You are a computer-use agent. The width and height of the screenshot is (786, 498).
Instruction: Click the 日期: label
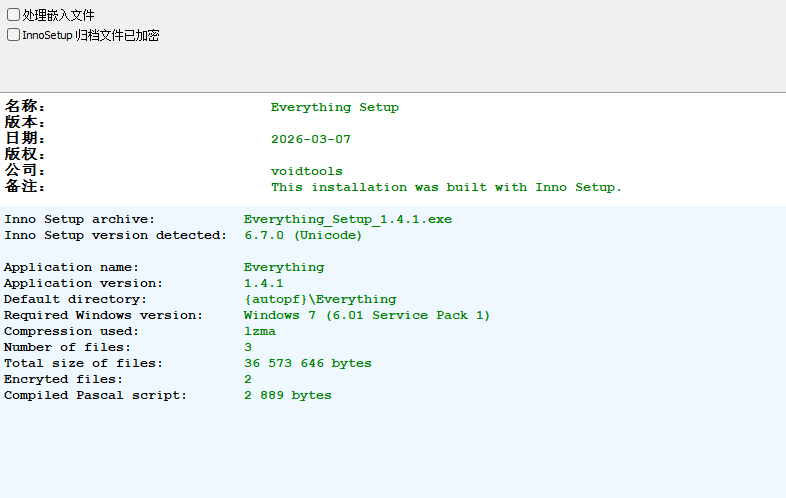pyautogui.click(x=25, y=138)
